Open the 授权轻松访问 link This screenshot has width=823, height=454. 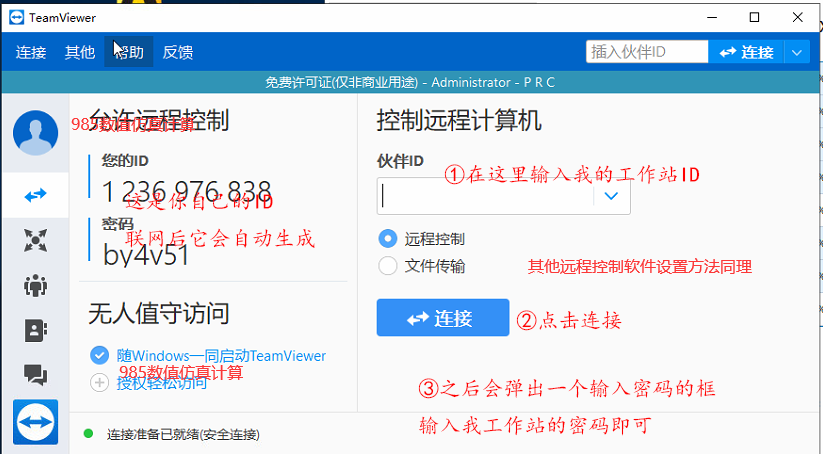[x=162, y=383]
